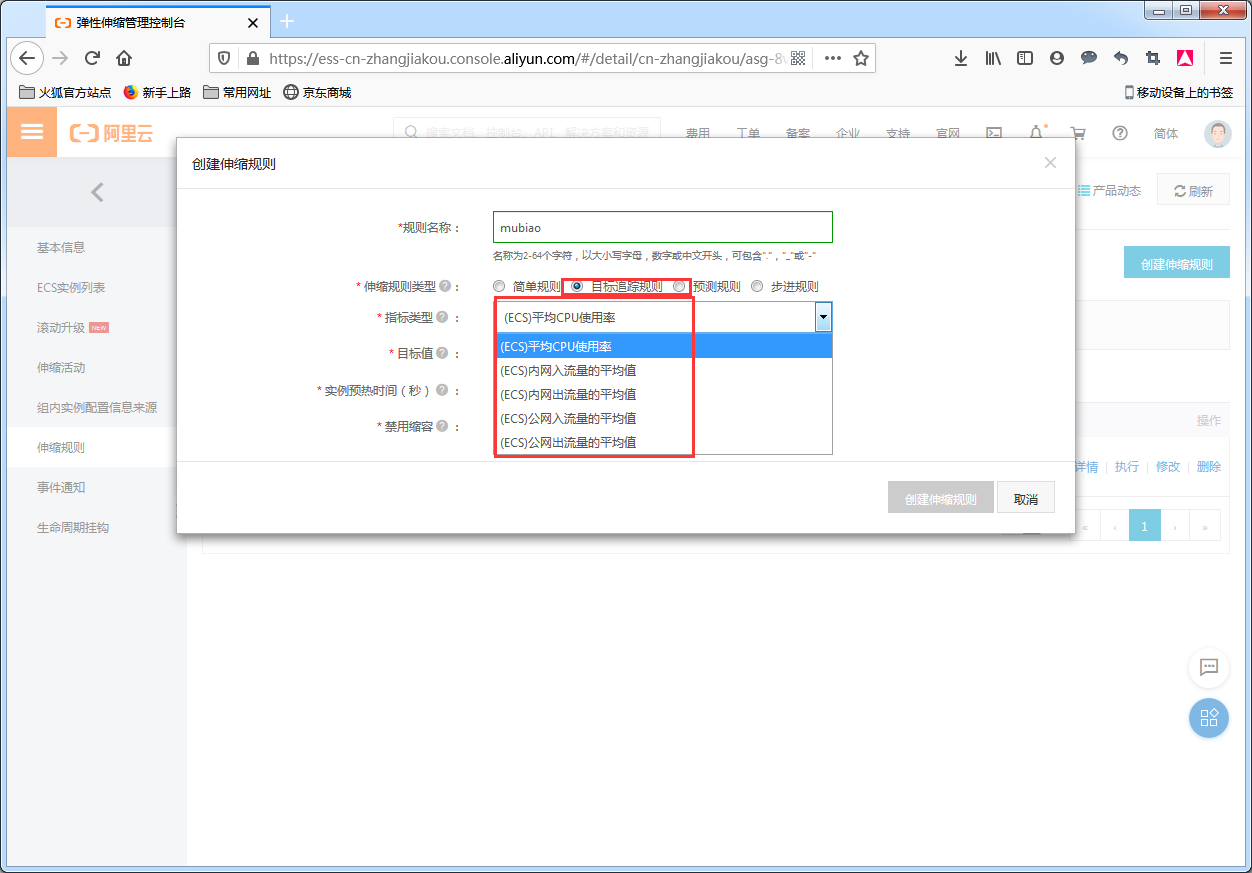
Task: Close the create scaling rule dialog
Action: point(1050,163)
